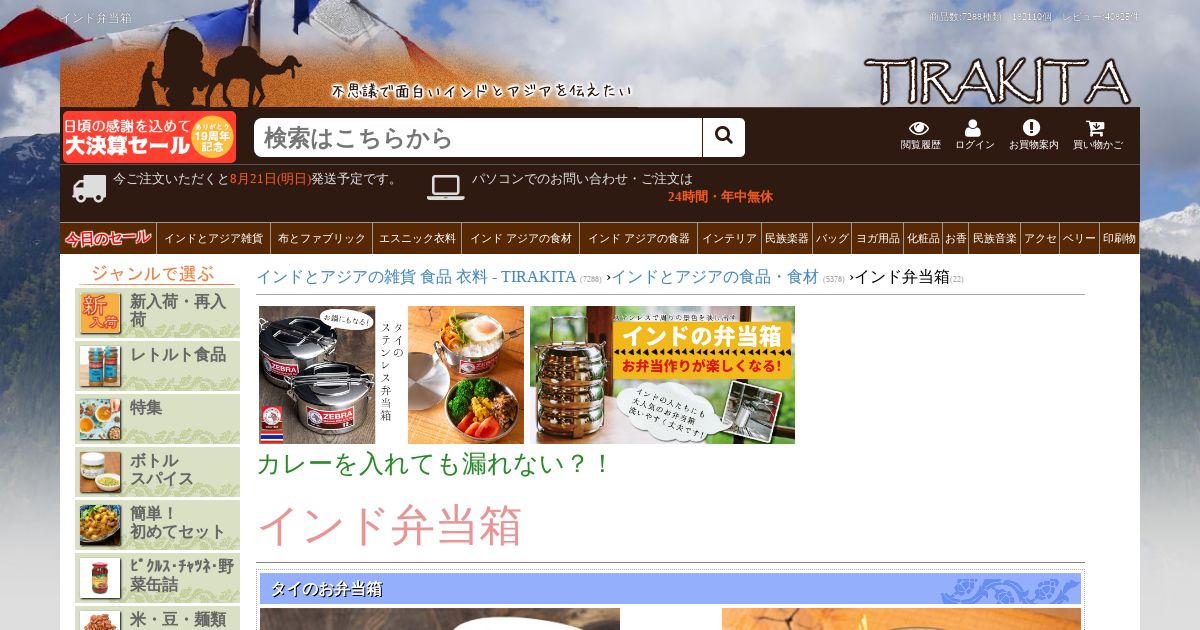
Task: Open お香 menu item
Action: [x=956, y=238]
